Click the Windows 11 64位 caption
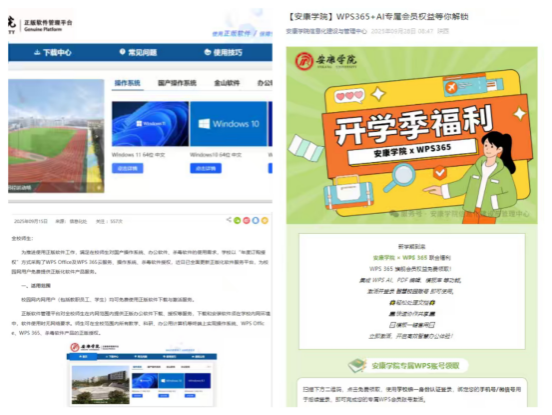 click(x=138, y=155)
